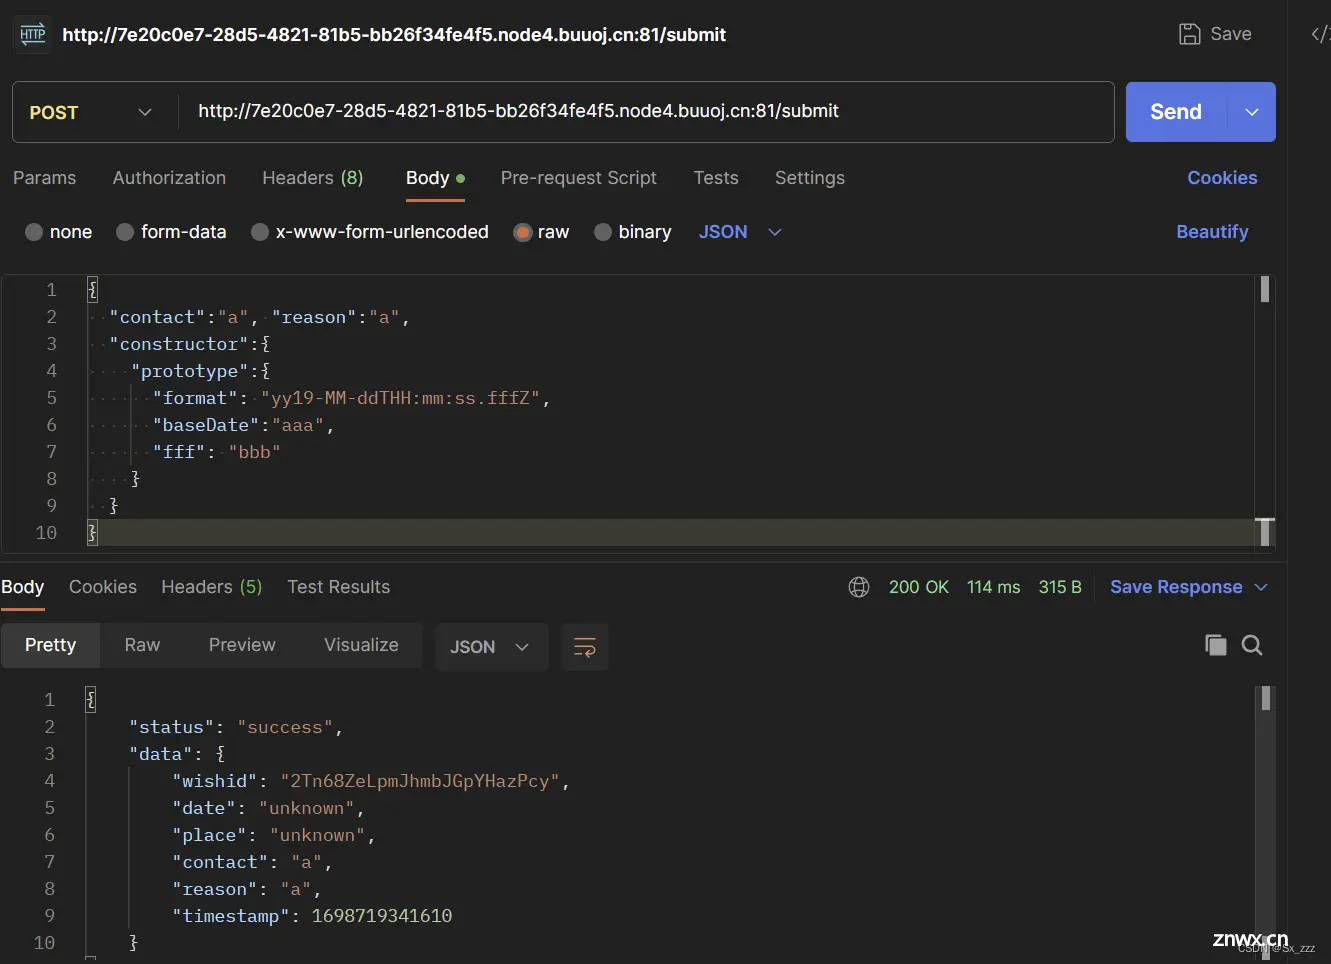
Task: Open the raw JSON language dropdown
Action: coord(740,232)
